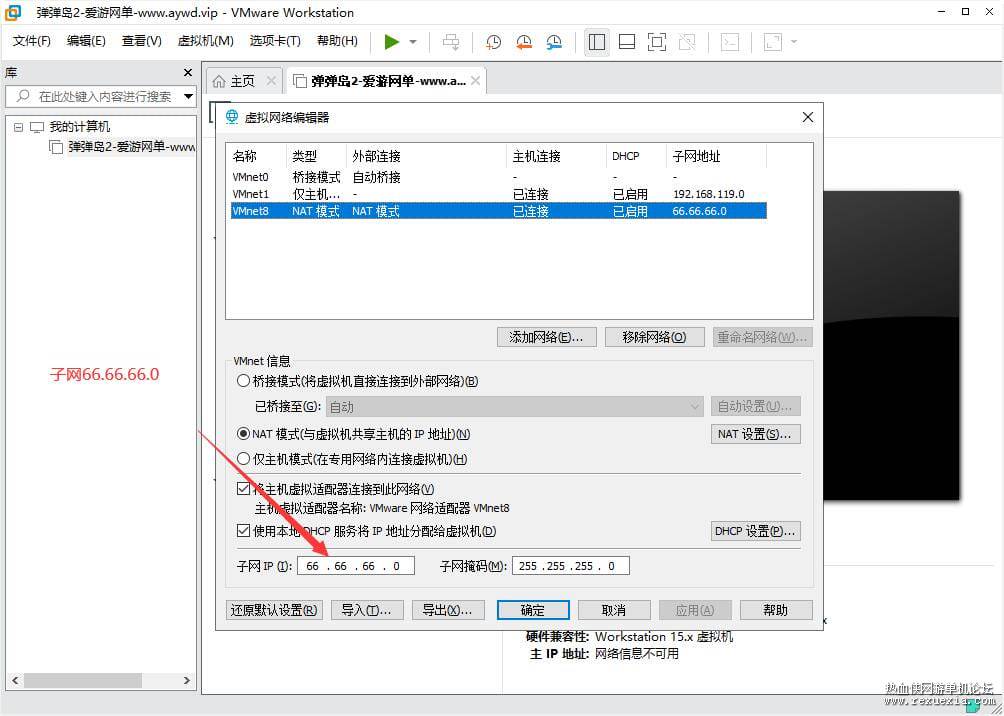Select the 弹弹岛2-爱游网单 VM tree item
This screenshot has width=1004, height=716.
[132, 147]
